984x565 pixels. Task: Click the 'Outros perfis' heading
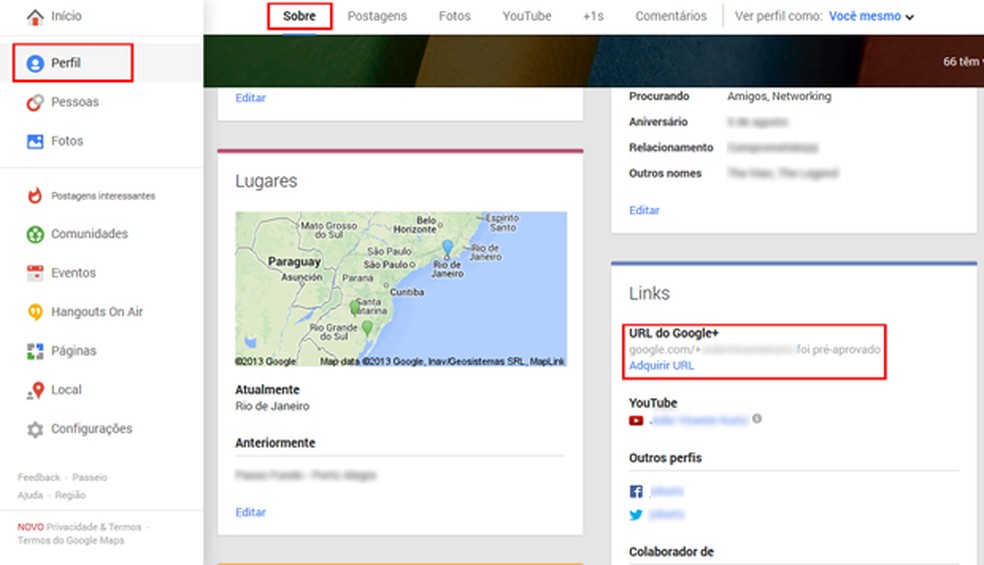point(665,458)
